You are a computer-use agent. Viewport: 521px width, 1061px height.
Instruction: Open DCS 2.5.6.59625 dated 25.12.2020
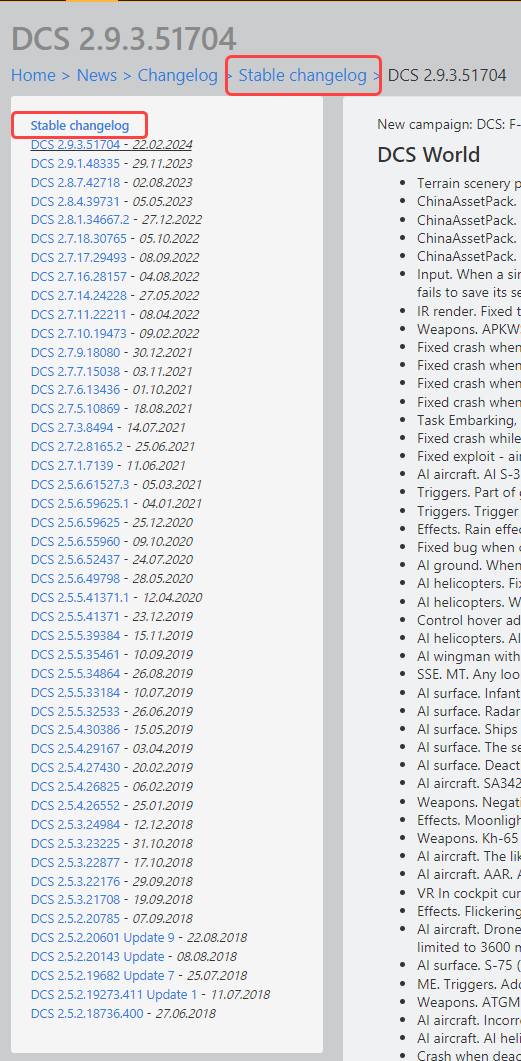[75, 522]
